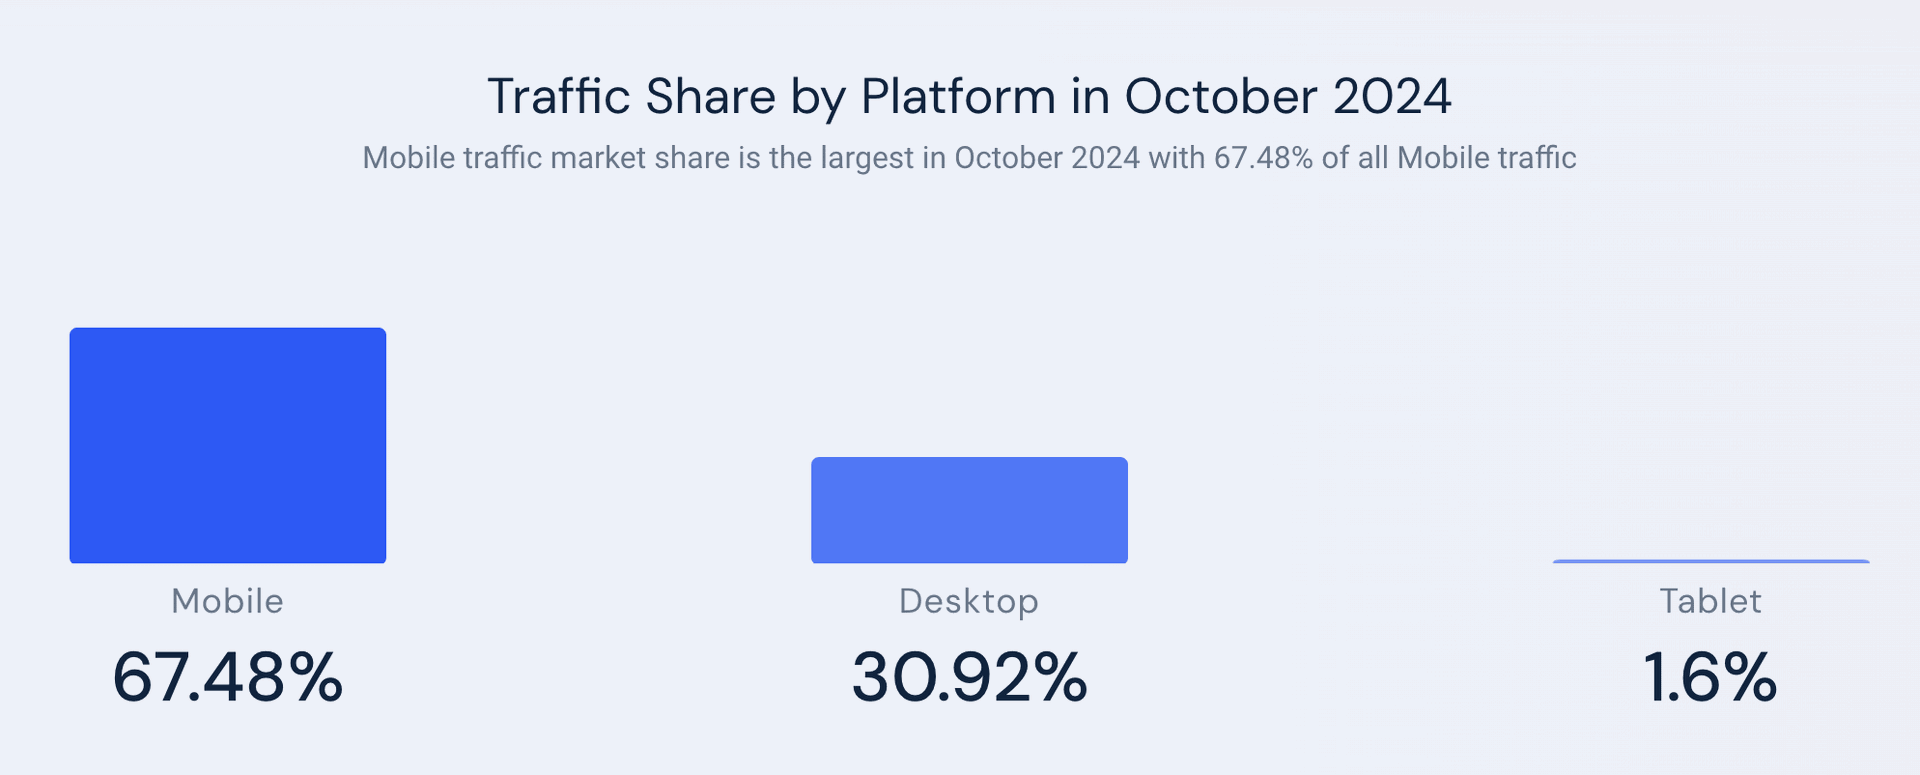Select the Desktop category label
This screenshot has width=1920, height=775.
[969, 602]
